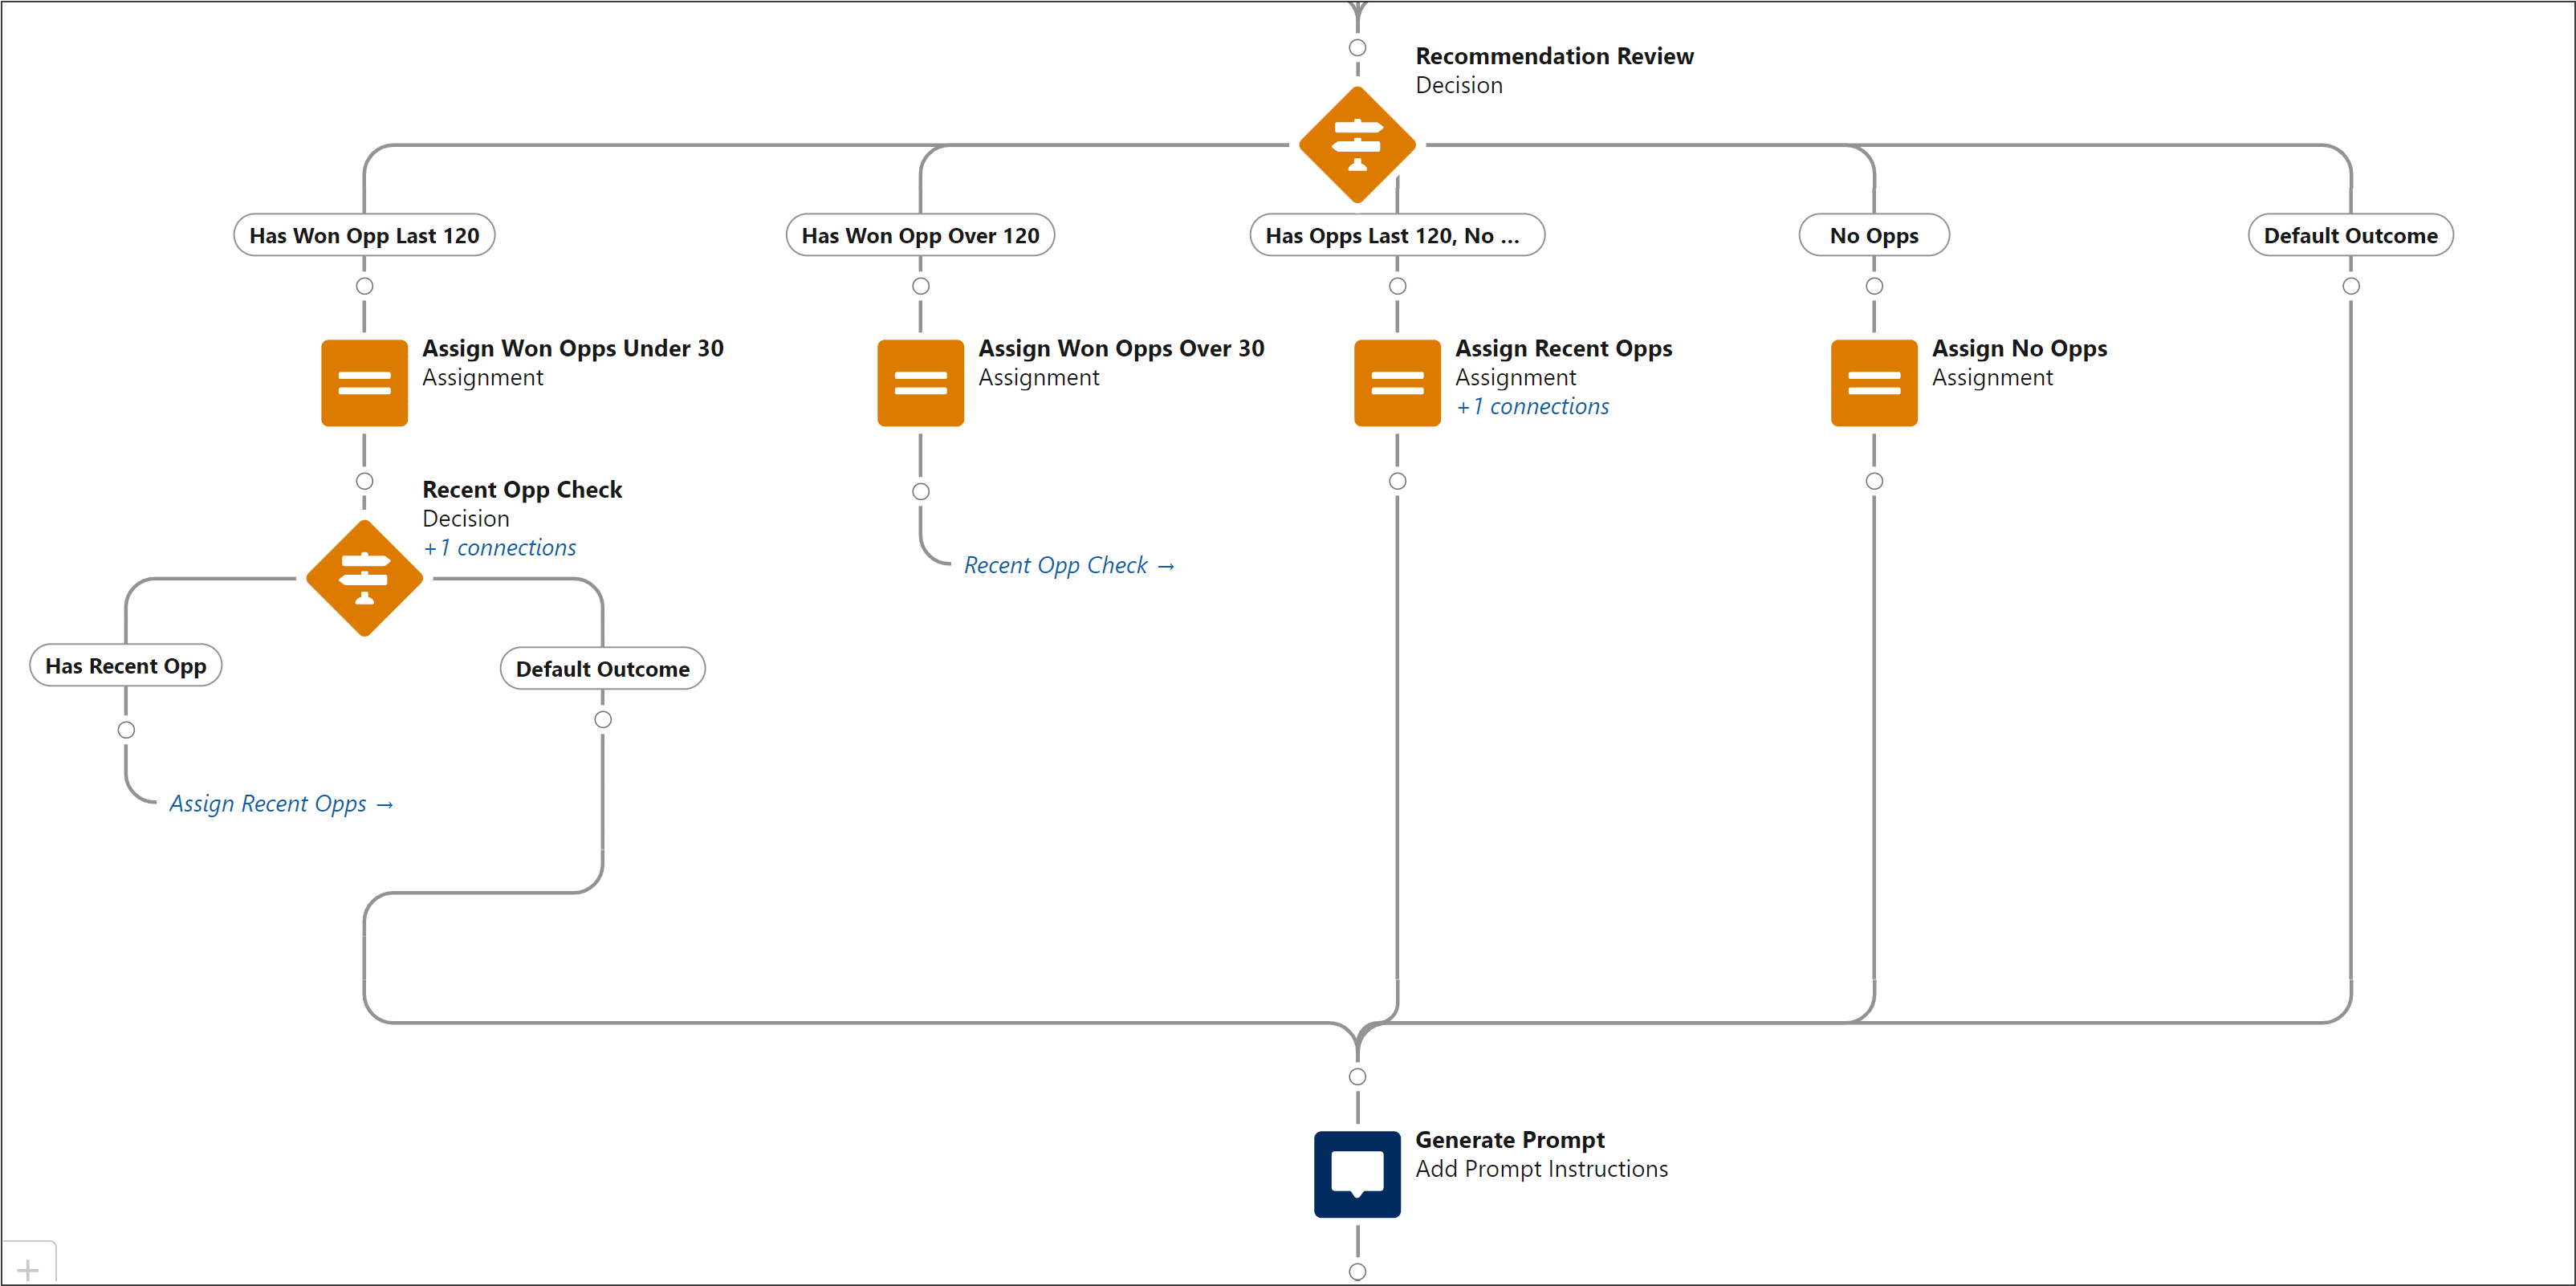Add element below Assign Recent Opps node
2576x1286 pixels.
pyautogui.click(x=1397, y=481)
